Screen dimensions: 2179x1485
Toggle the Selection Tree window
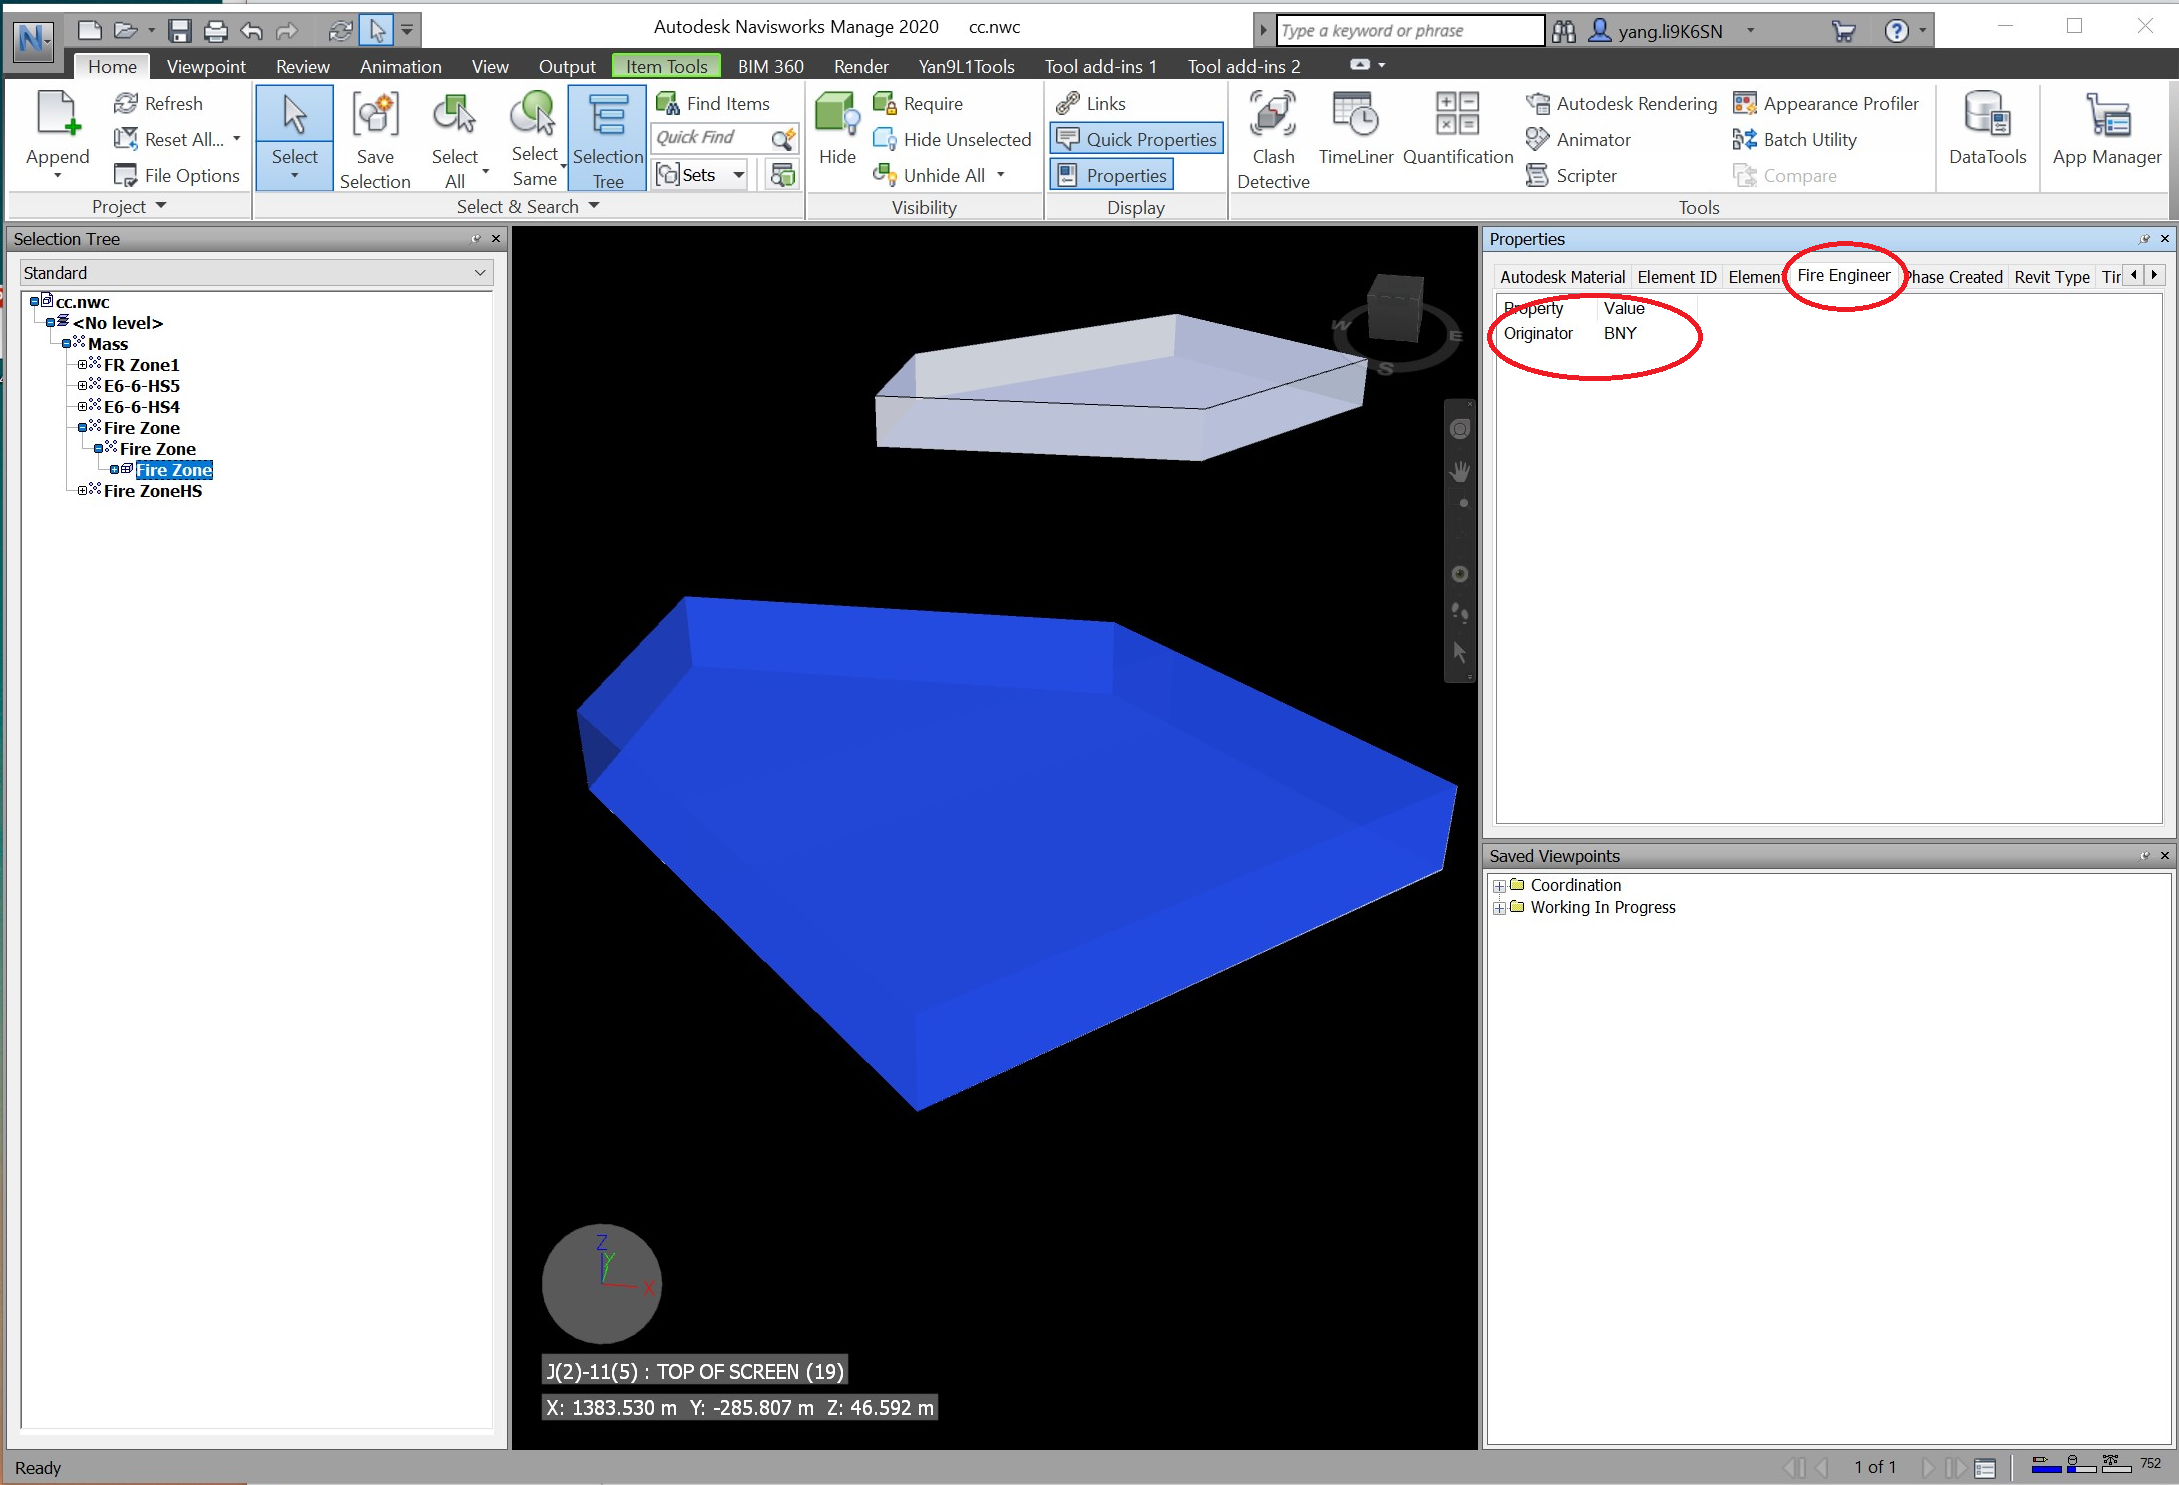click(x=607, y=138)
